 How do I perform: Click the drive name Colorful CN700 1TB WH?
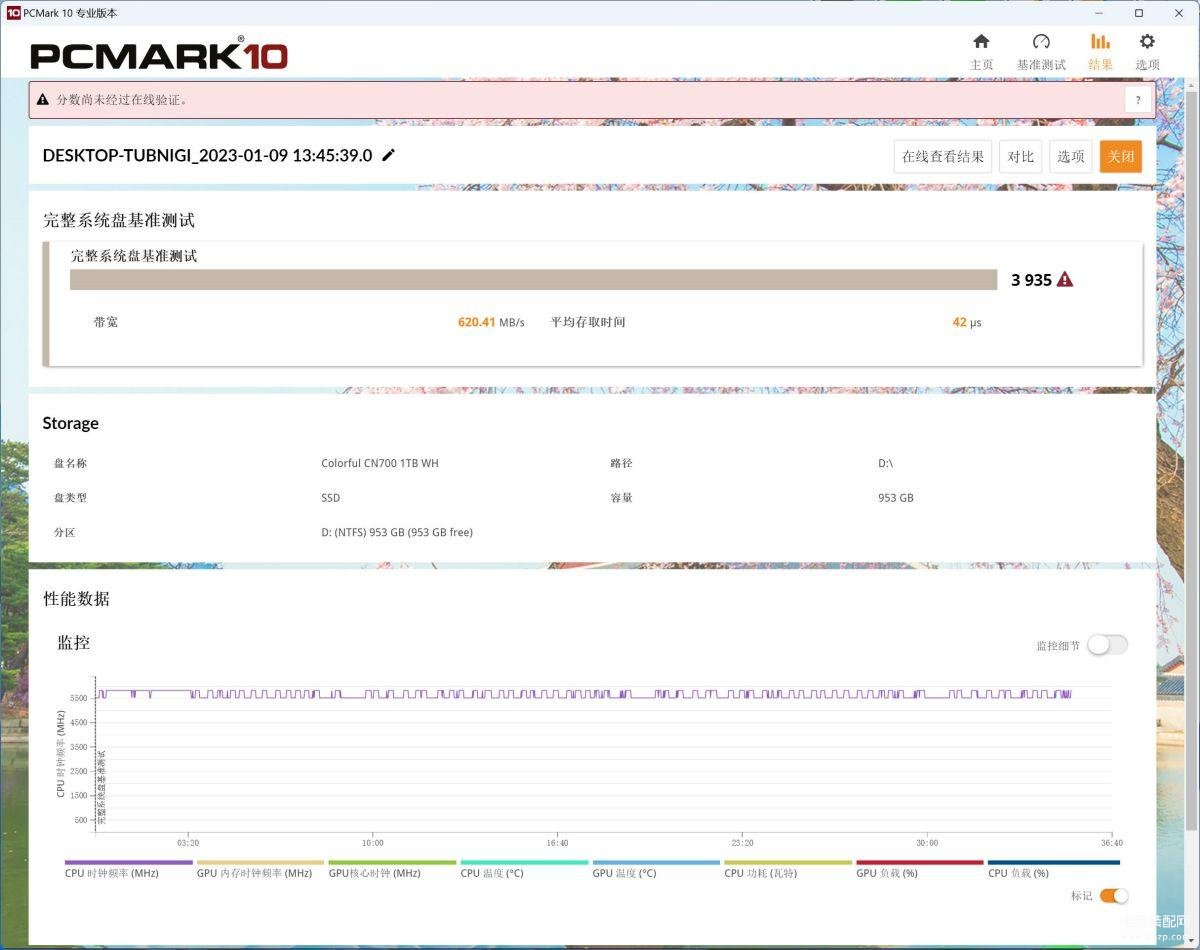380,463
